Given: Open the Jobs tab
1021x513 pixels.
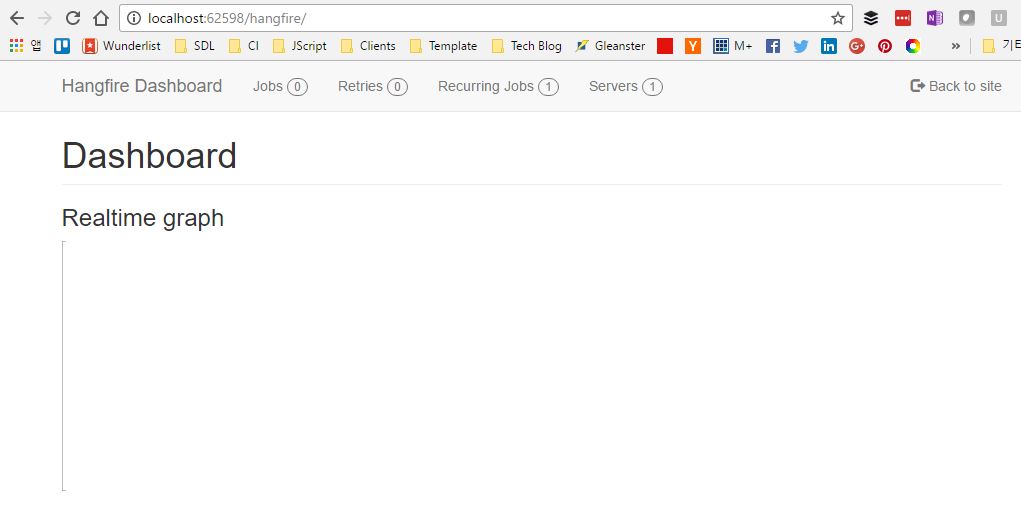Looking at the screenshot, I should pos(280,86).
